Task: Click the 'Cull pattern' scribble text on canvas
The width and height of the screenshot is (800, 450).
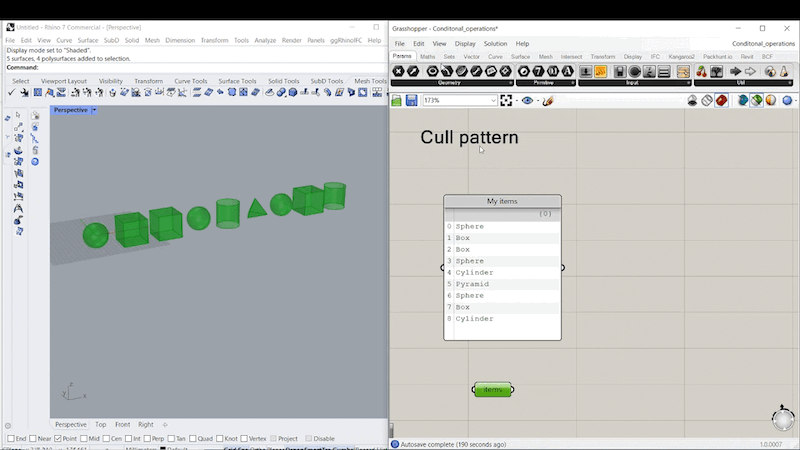Action: point(469,137)
